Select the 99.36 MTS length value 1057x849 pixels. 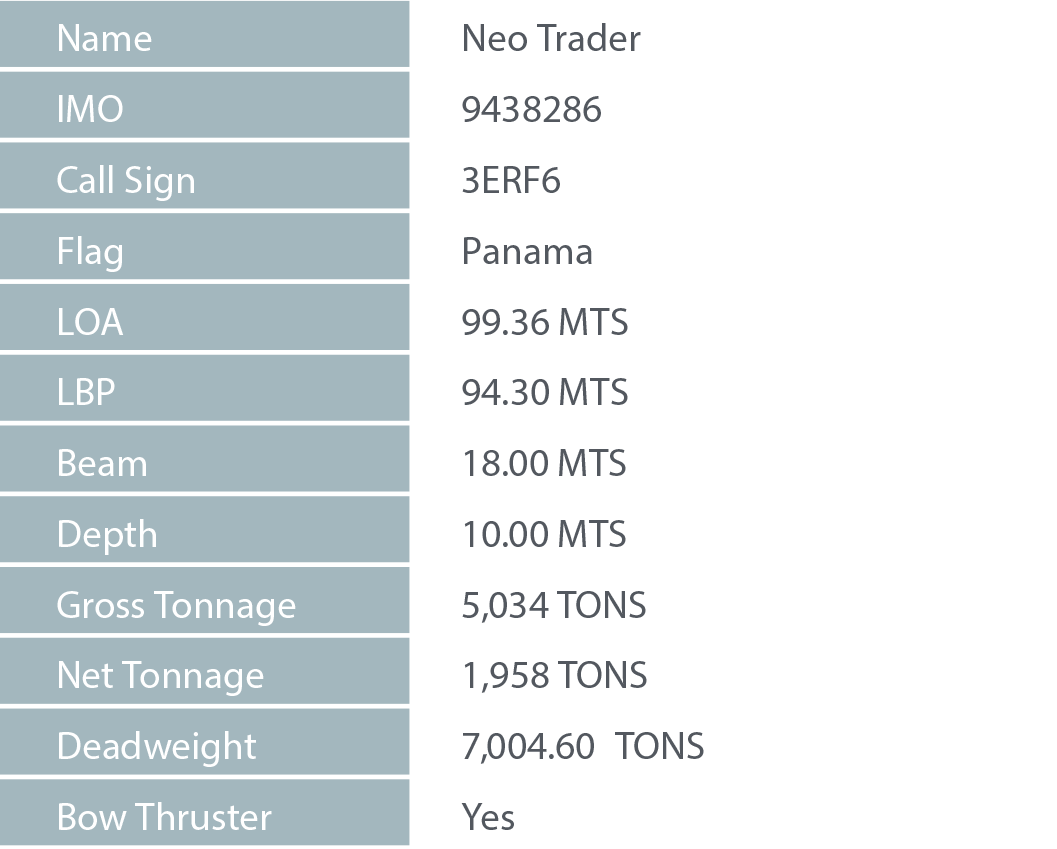(x=545, y=322)
